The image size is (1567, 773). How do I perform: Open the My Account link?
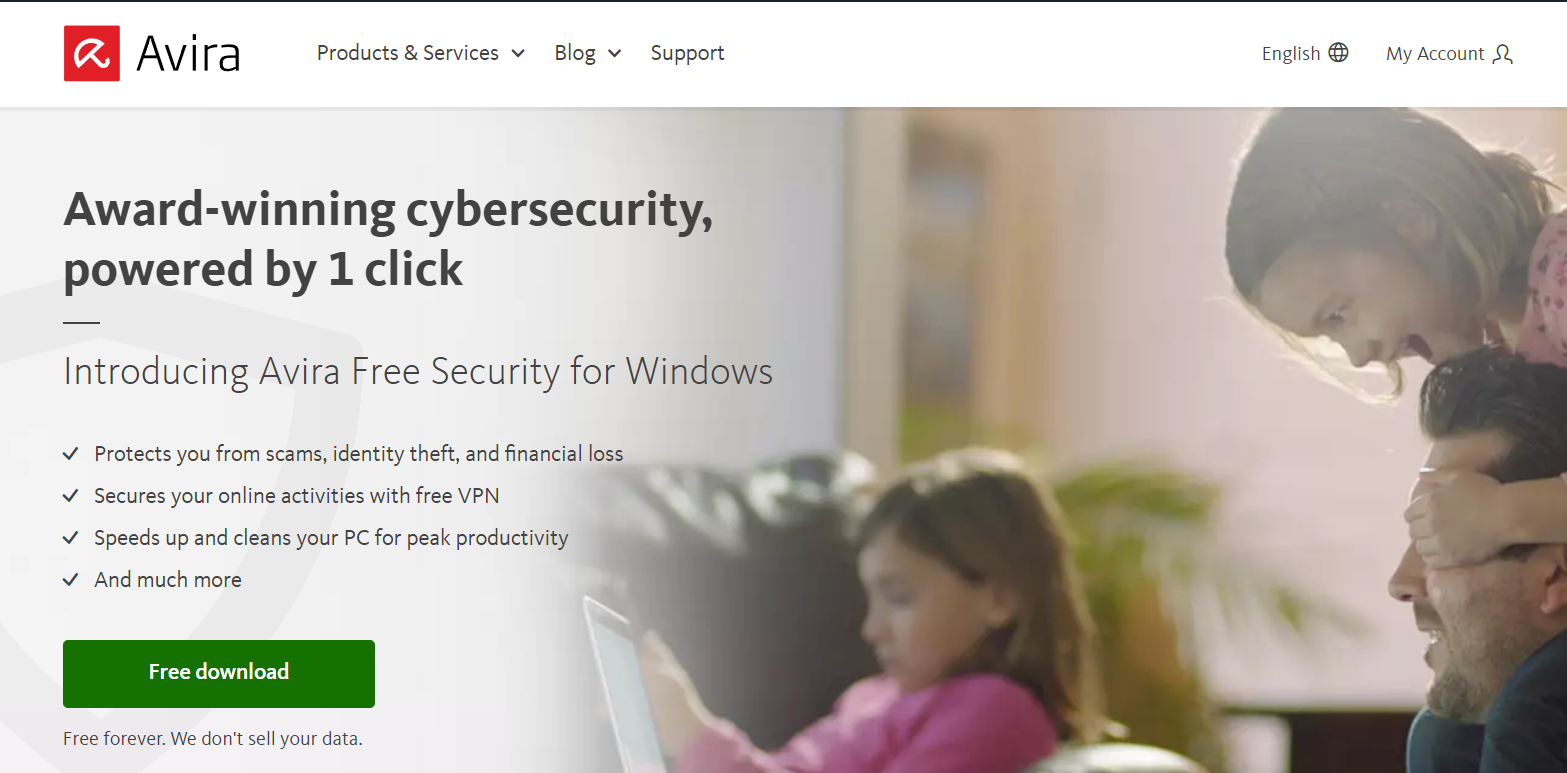tap(1449, 54)
